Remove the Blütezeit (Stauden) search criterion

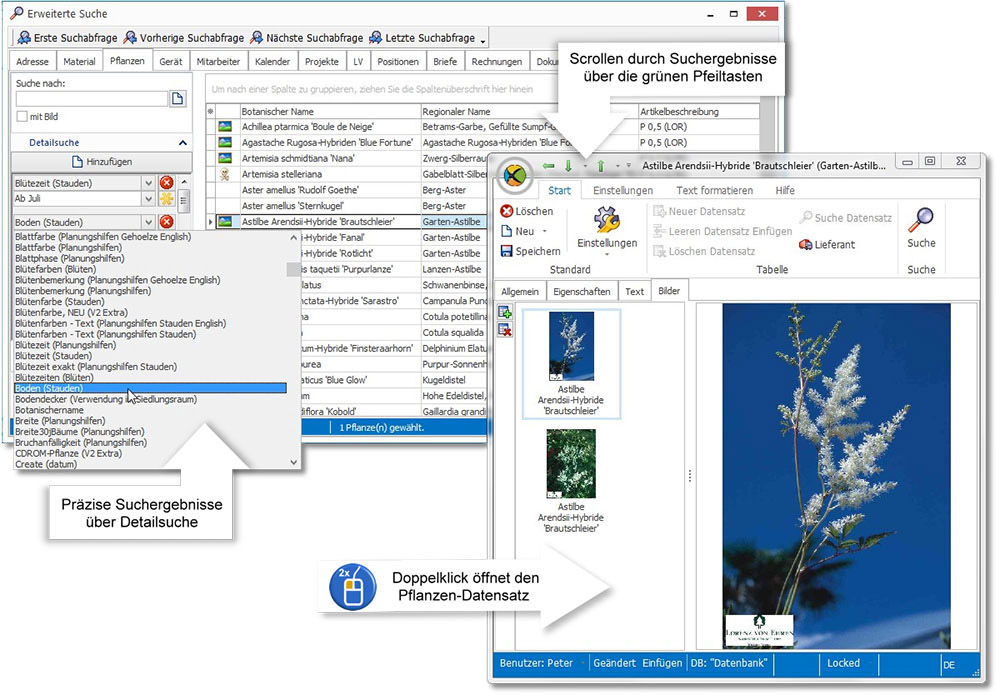point(166,183)
